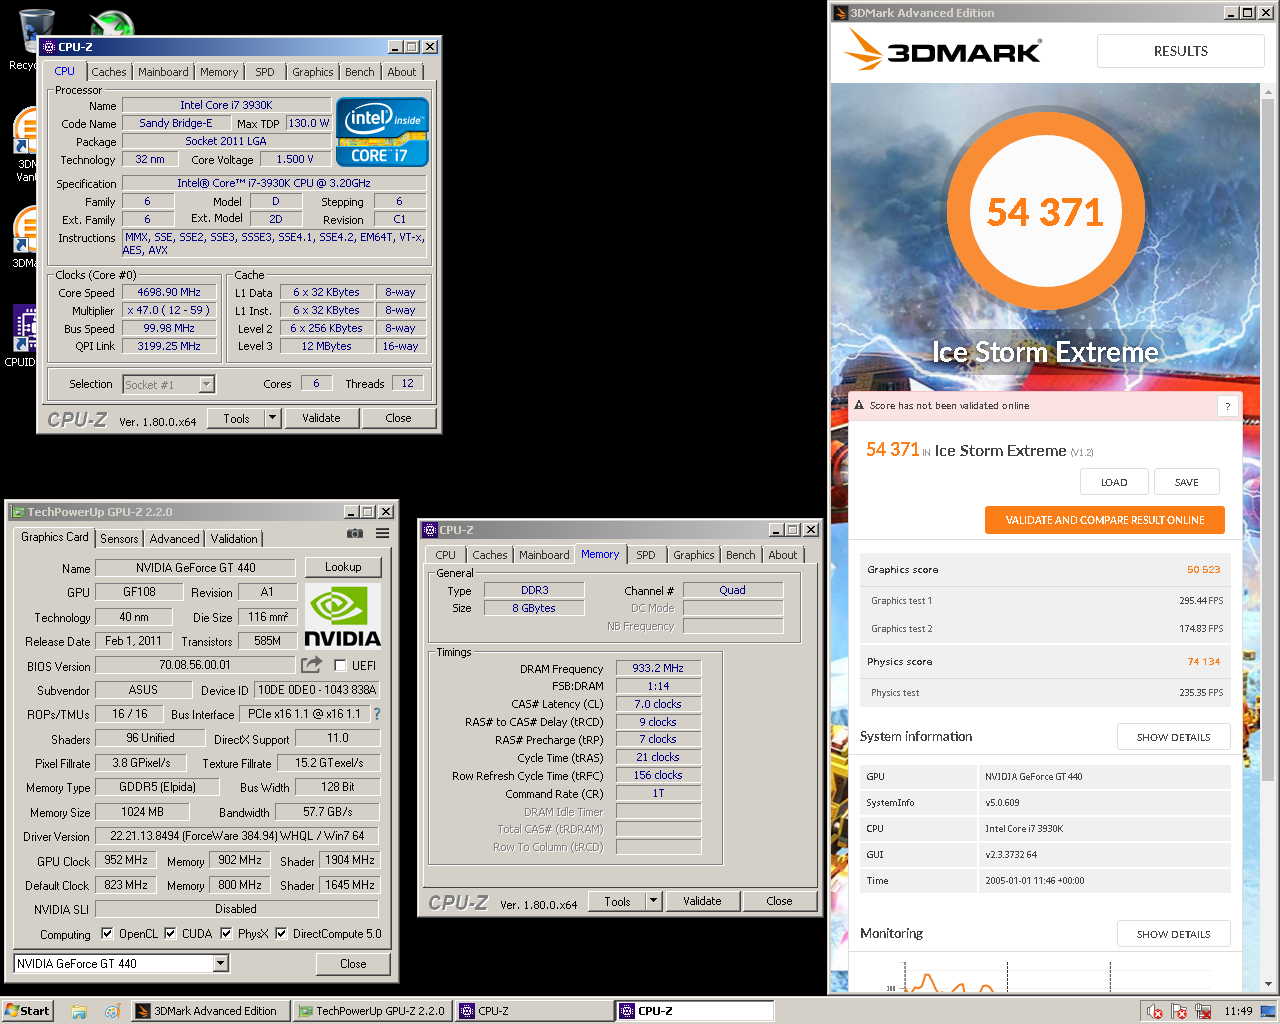Image resolution: width=1280 pixels, height=1024 pixels.
Task: Click the 3DMark scrollbar down arrow
Action: tap(1268, 985)
